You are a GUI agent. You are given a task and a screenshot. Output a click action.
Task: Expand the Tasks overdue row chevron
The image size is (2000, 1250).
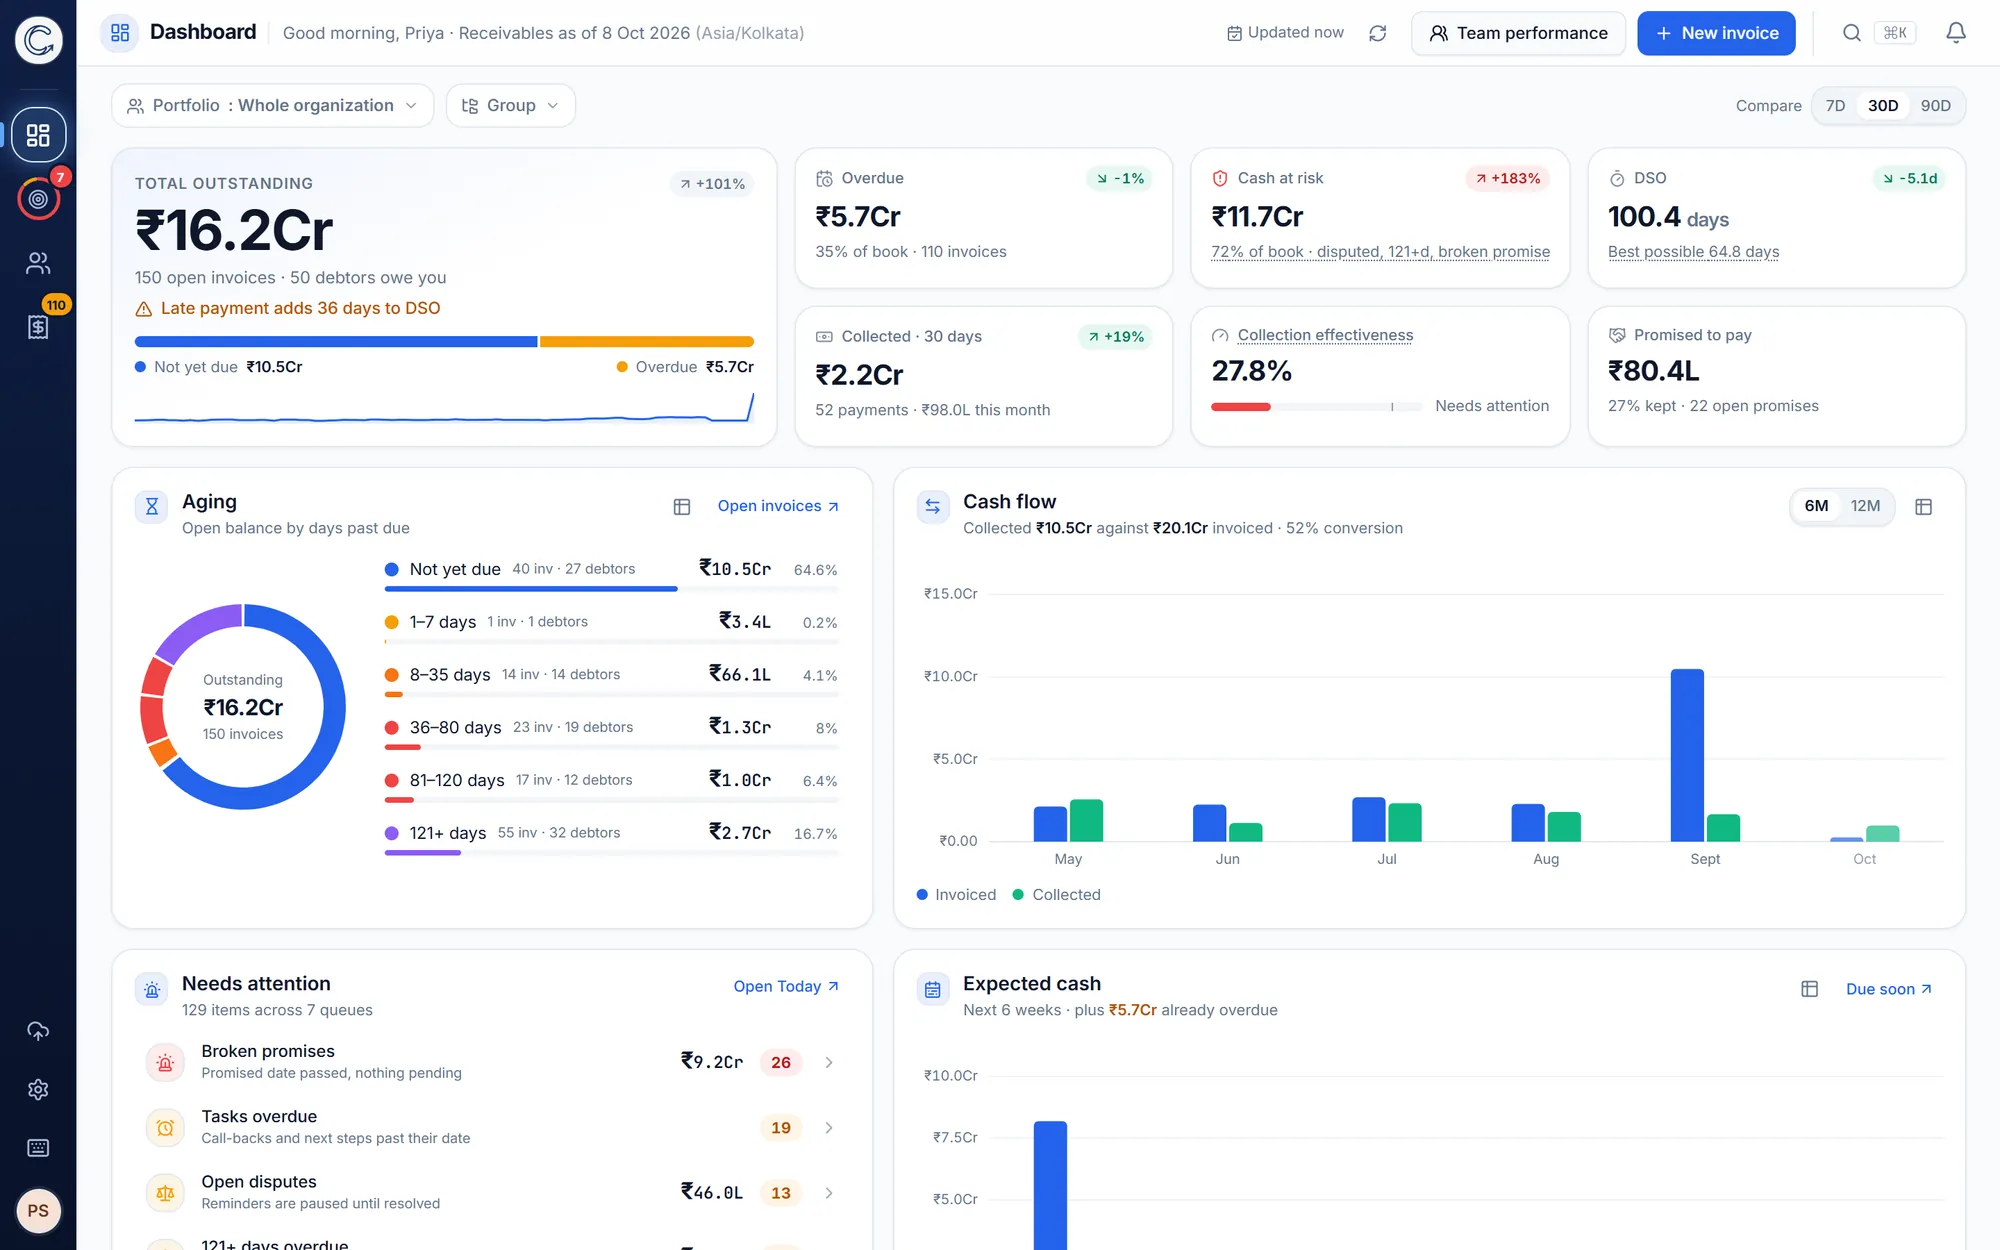click(829, 1128)
